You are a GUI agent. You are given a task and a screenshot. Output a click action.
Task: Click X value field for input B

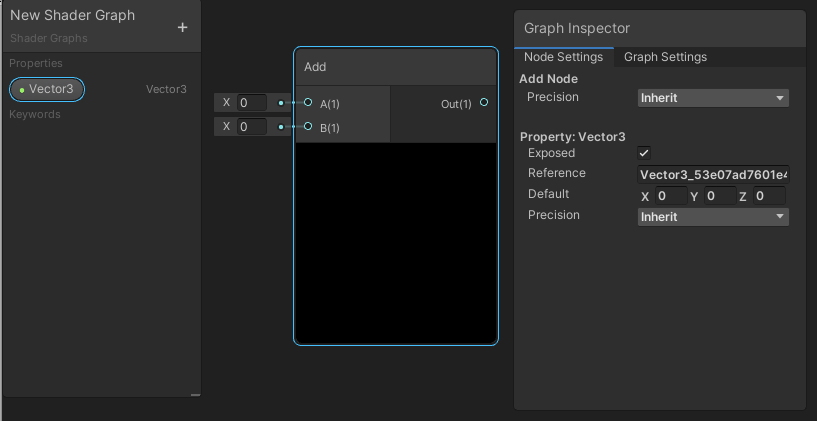click(251, 126)
